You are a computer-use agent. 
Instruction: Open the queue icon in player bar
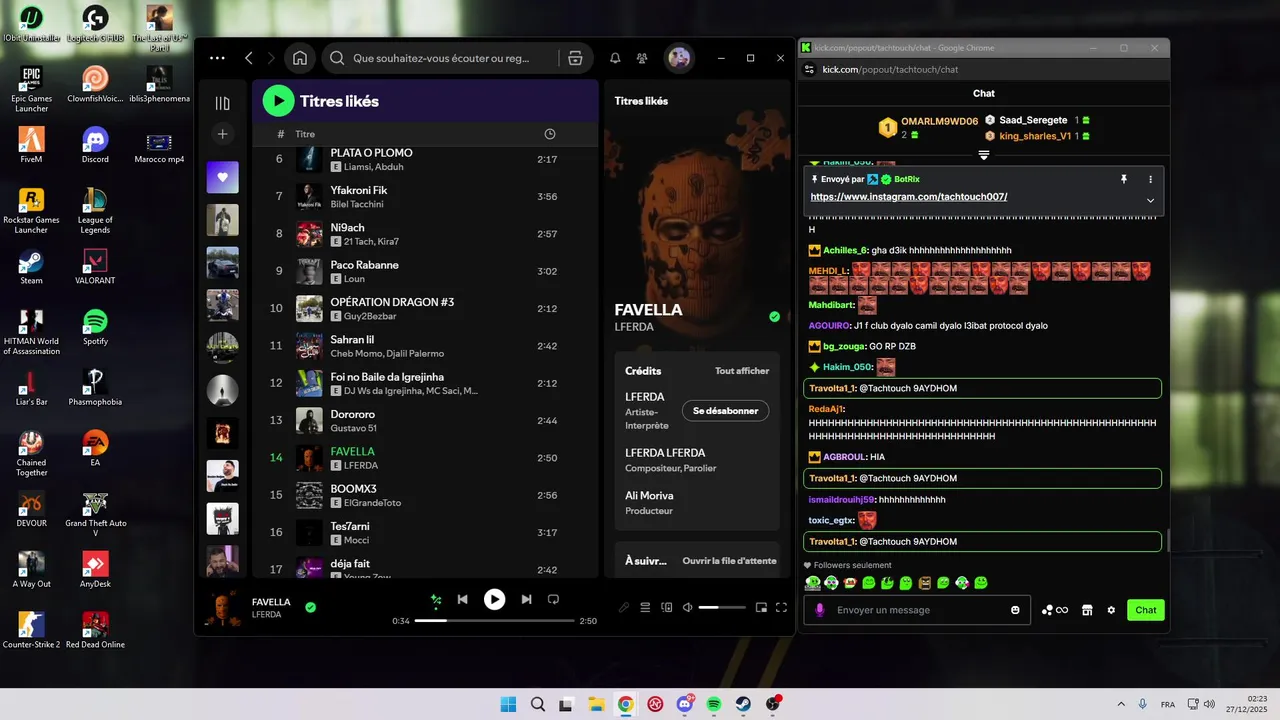(645, 607)
